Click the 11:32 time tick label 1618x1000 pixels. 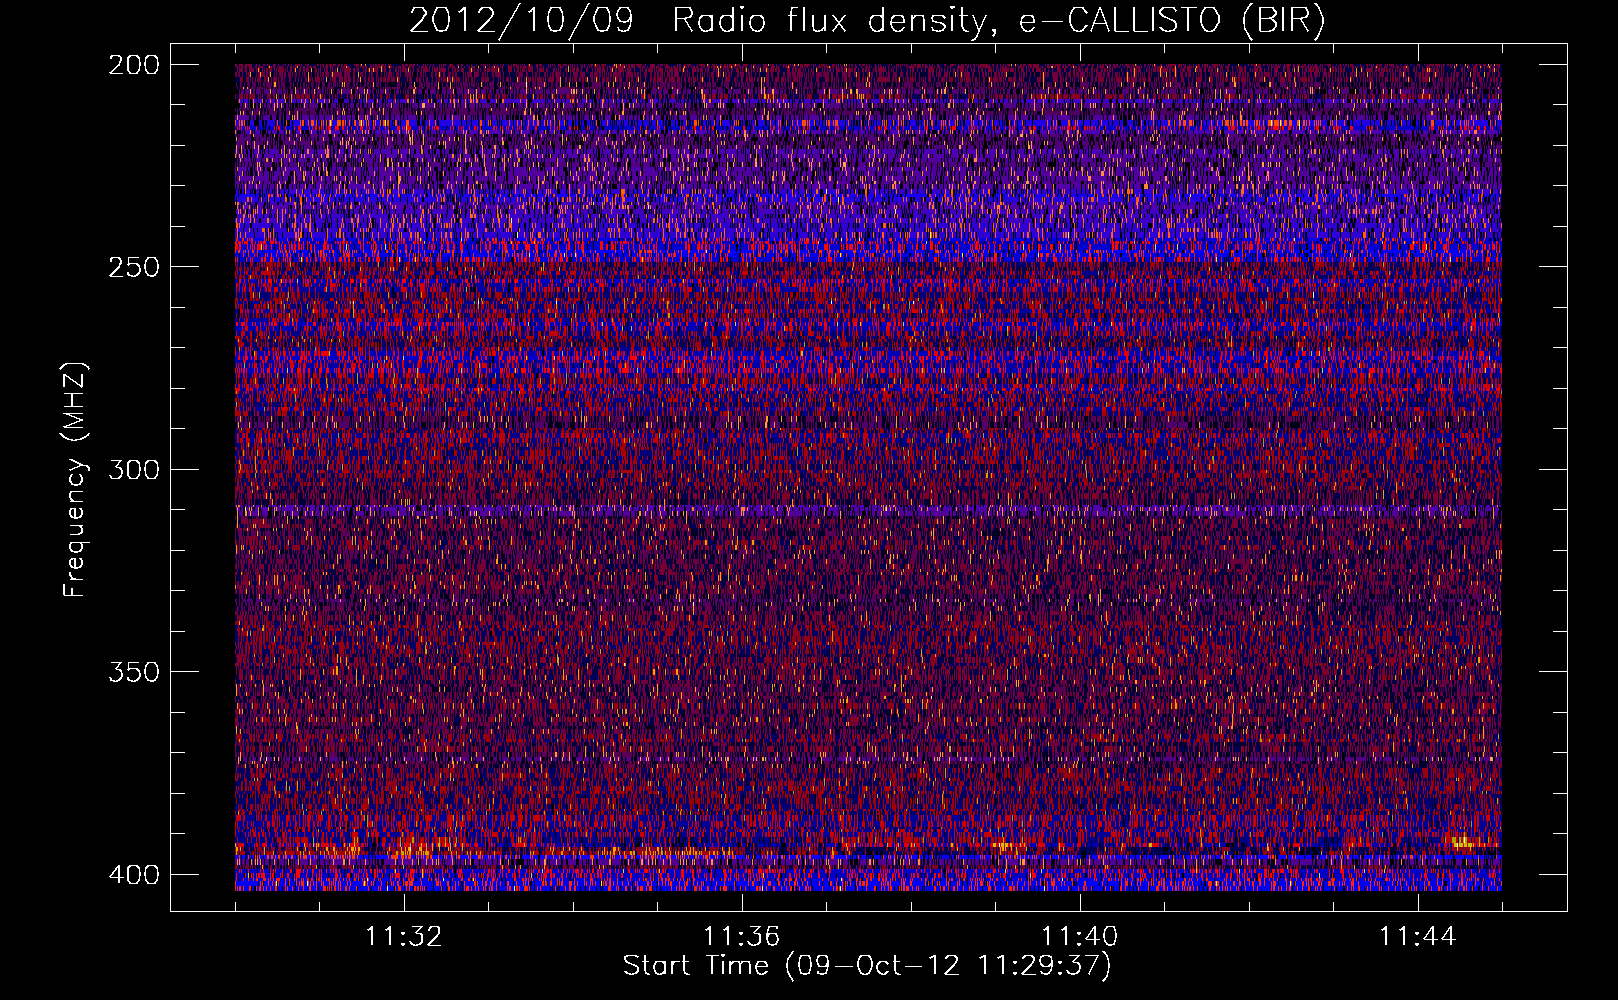click(x=404, y=937)
